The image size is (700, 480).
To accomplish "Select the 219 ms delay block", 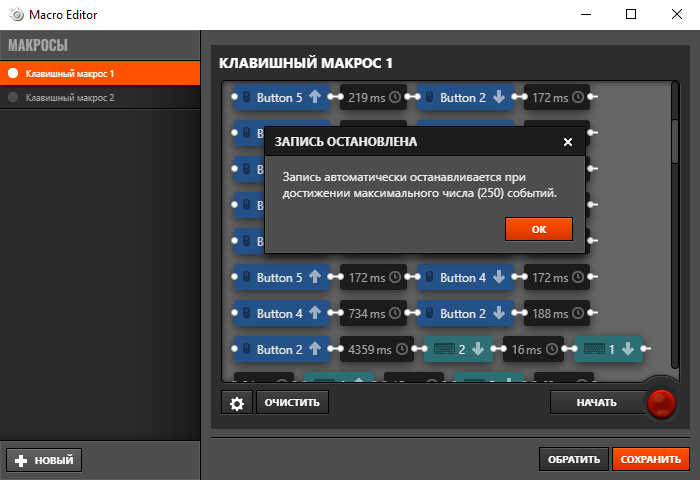I will click(374, 97).
